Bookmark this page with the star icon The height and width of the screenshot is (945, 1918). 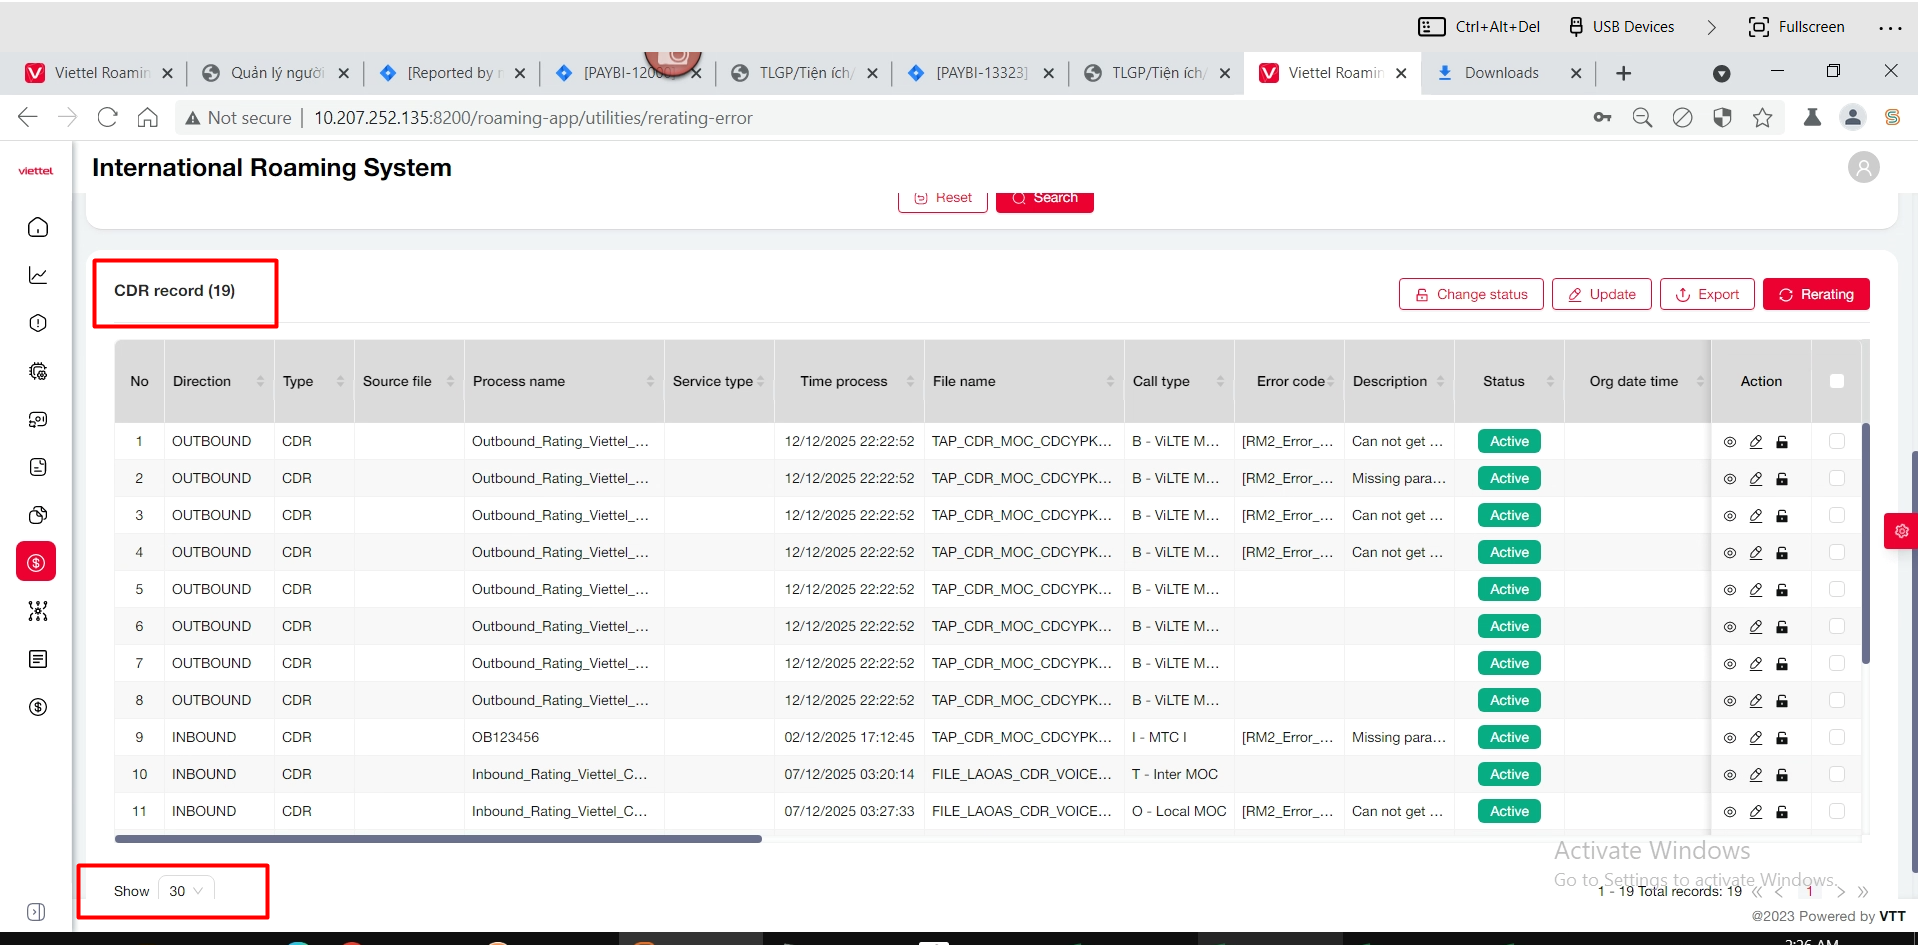click(x=1762, y=118)
